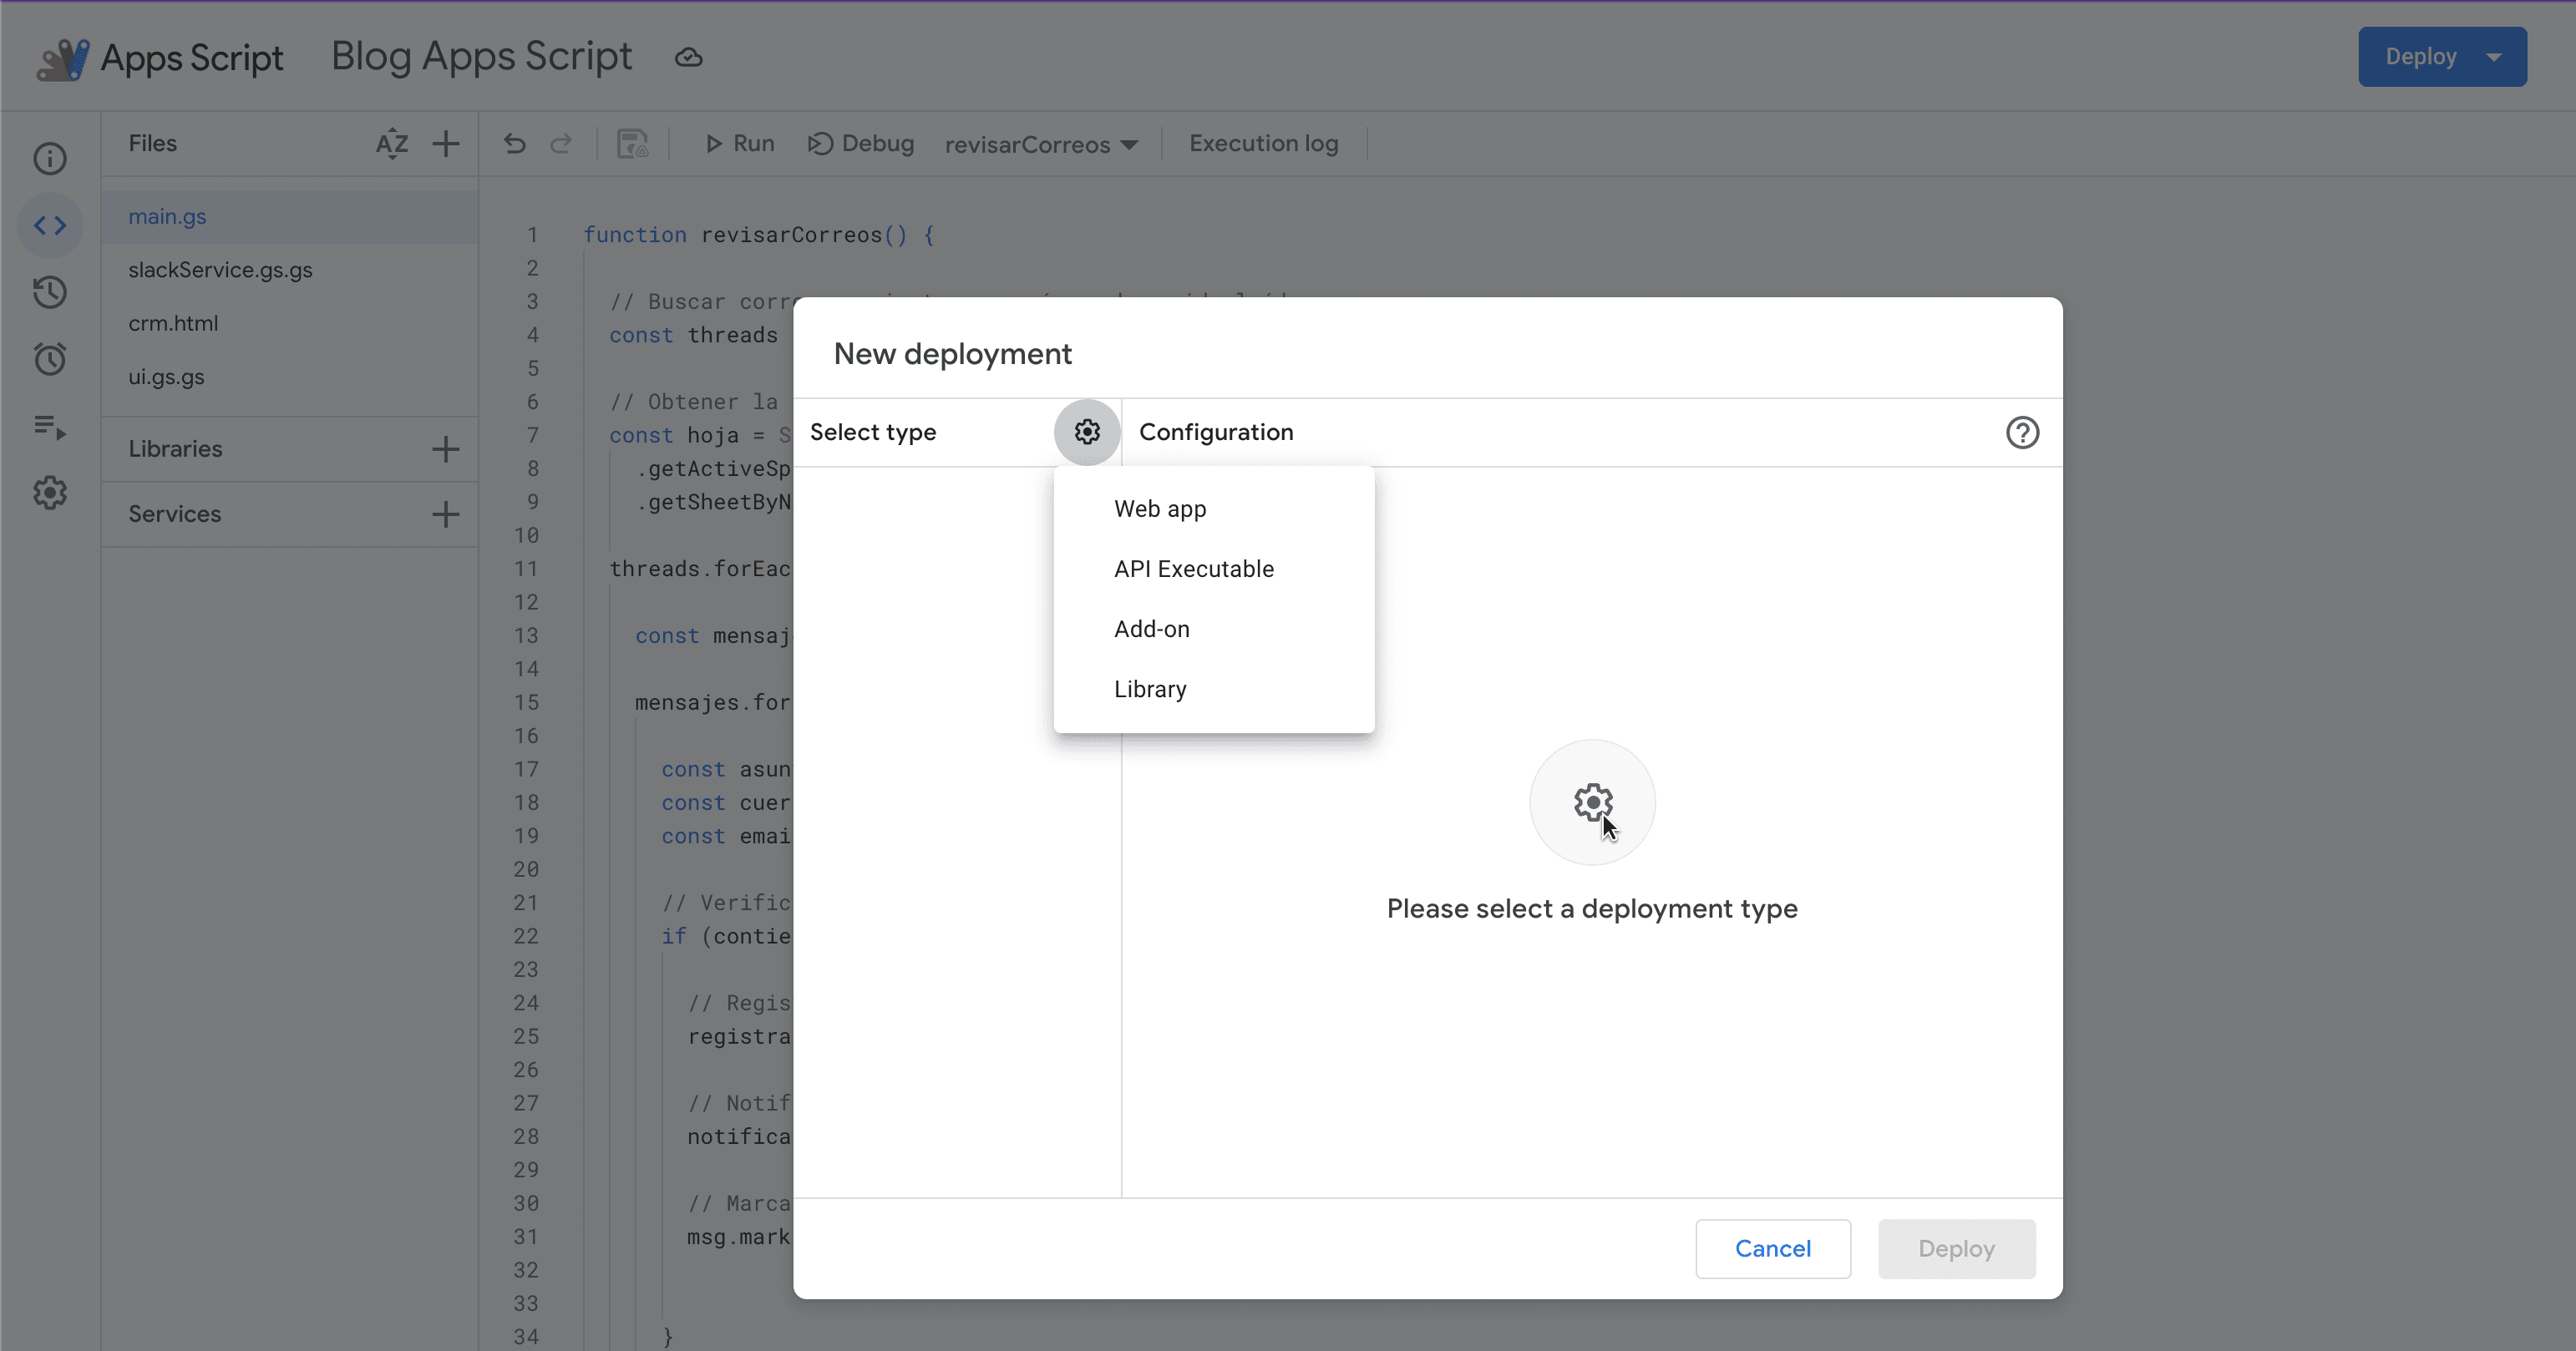Add a library with Libraries plus
The image size is (2576, 1351).
445,449
